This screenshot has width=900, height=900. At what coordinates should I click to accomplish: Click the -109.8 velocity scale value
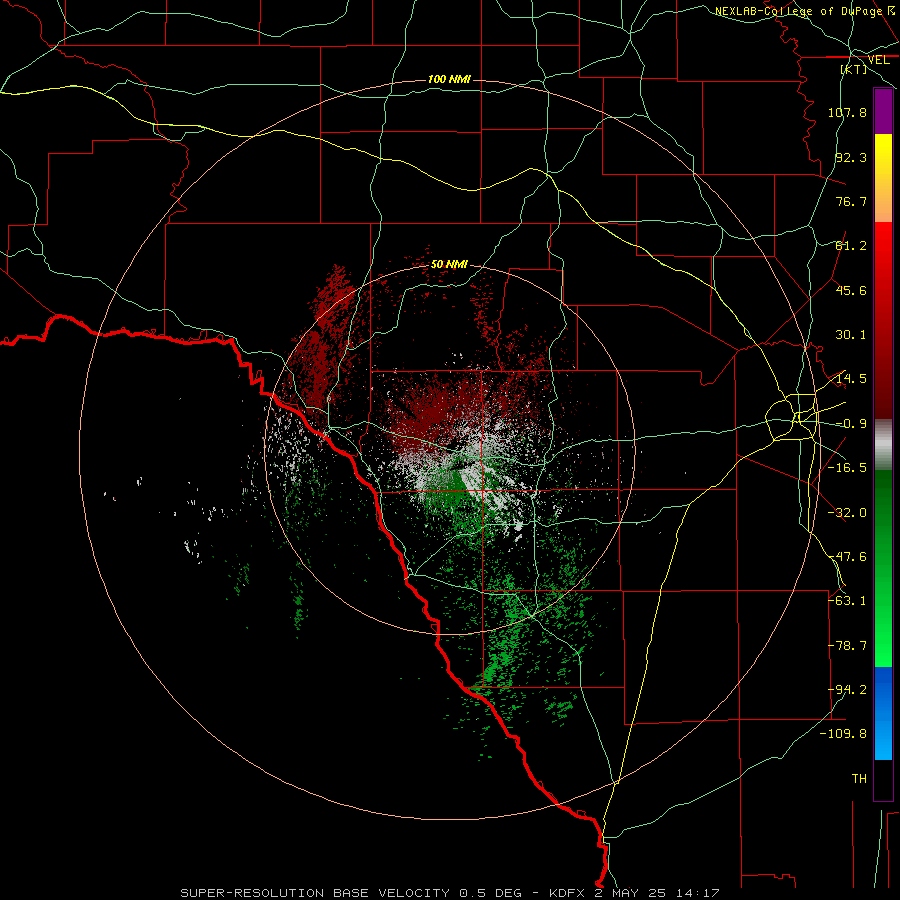(x=843, y=734)
